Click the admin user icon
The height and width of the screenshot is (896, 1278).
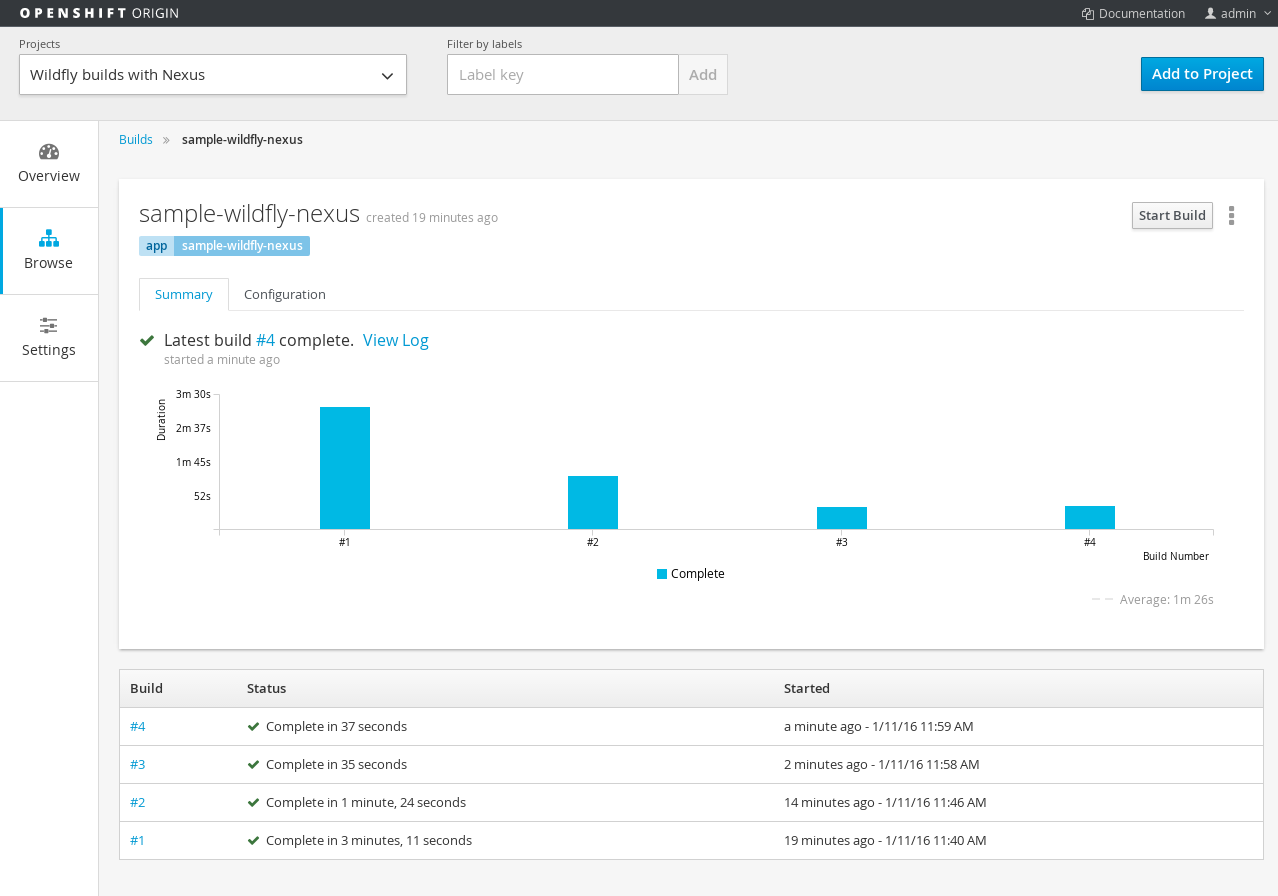1210,14
